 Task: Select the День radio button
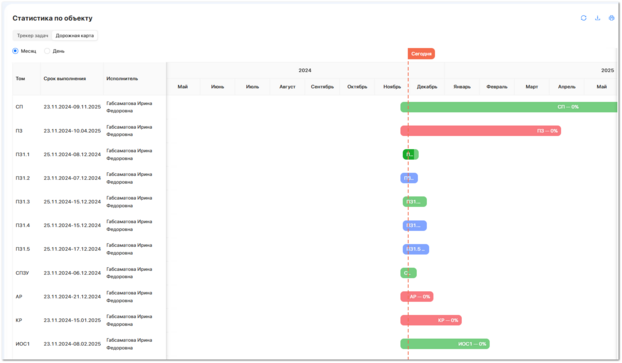coord(47,51)
